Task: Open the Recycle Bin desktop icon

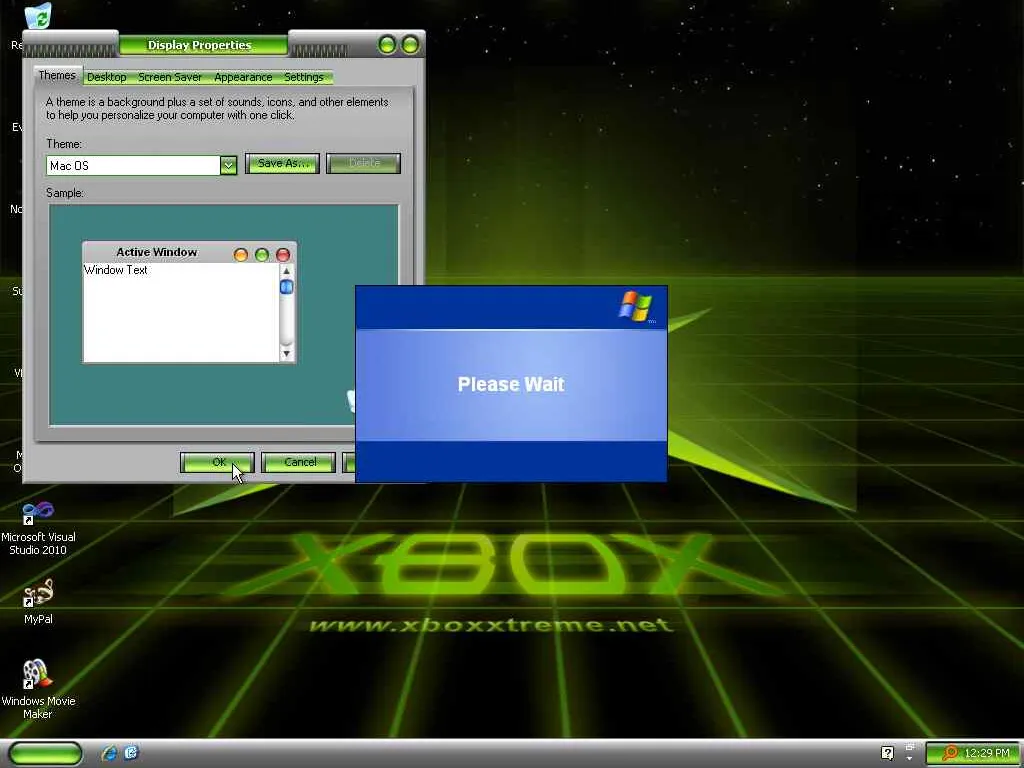Action: point(38,15)
